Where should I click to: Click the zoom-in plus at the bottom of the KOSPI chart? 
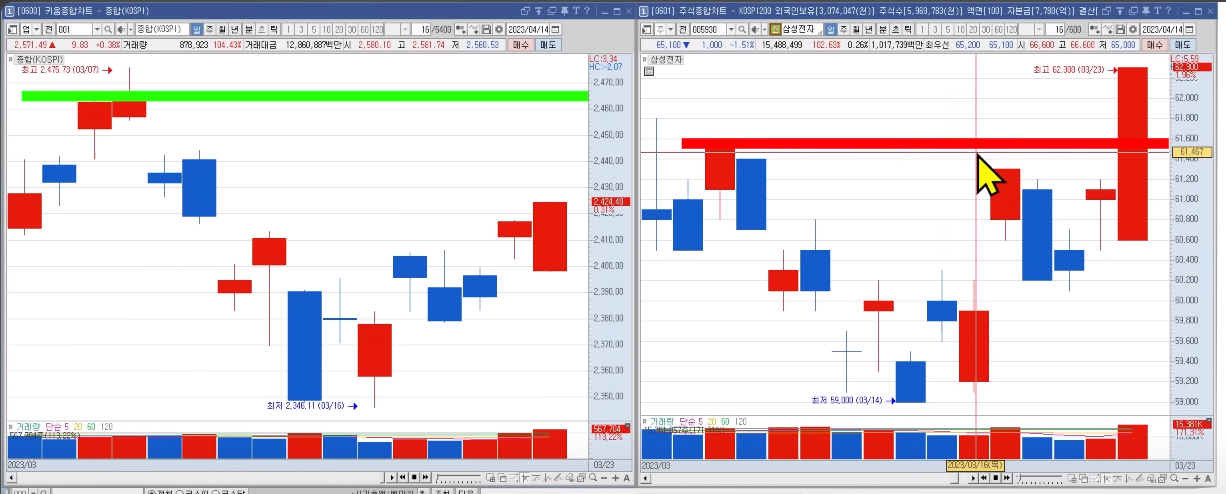[615, 478]
